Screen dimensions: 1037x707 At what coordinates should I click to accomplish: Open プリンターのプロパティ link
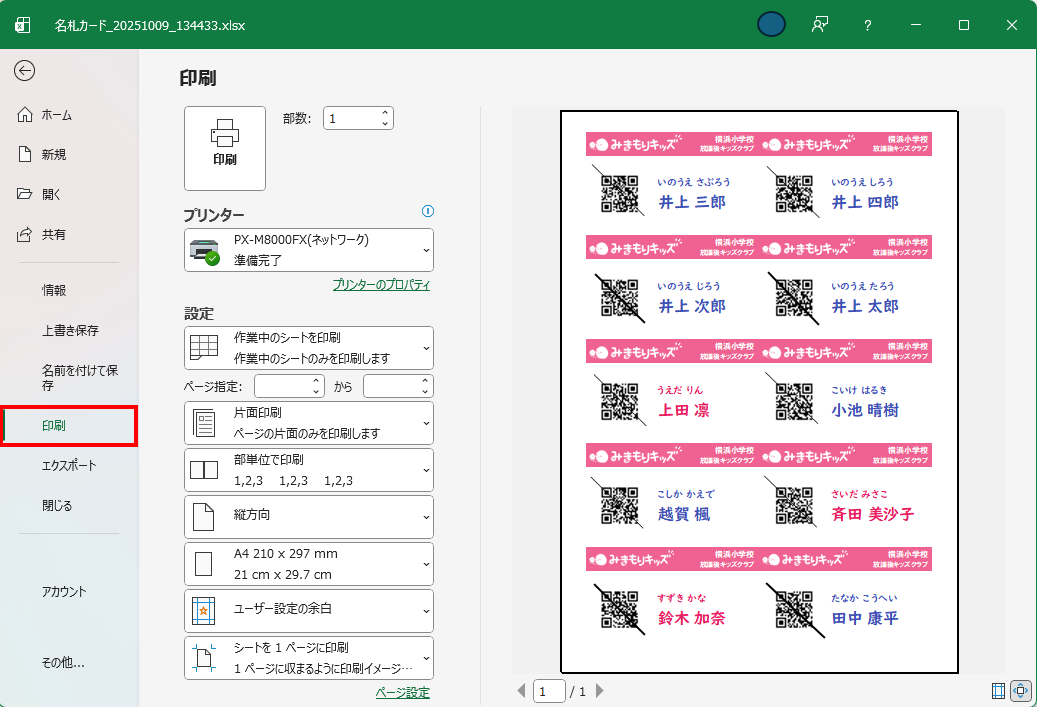point(381,285)
